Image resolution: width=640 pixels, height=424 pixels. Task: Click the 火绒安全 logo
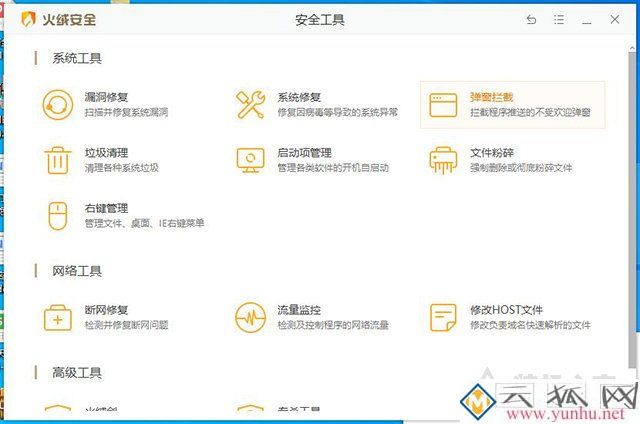click(x=59, y=19)
